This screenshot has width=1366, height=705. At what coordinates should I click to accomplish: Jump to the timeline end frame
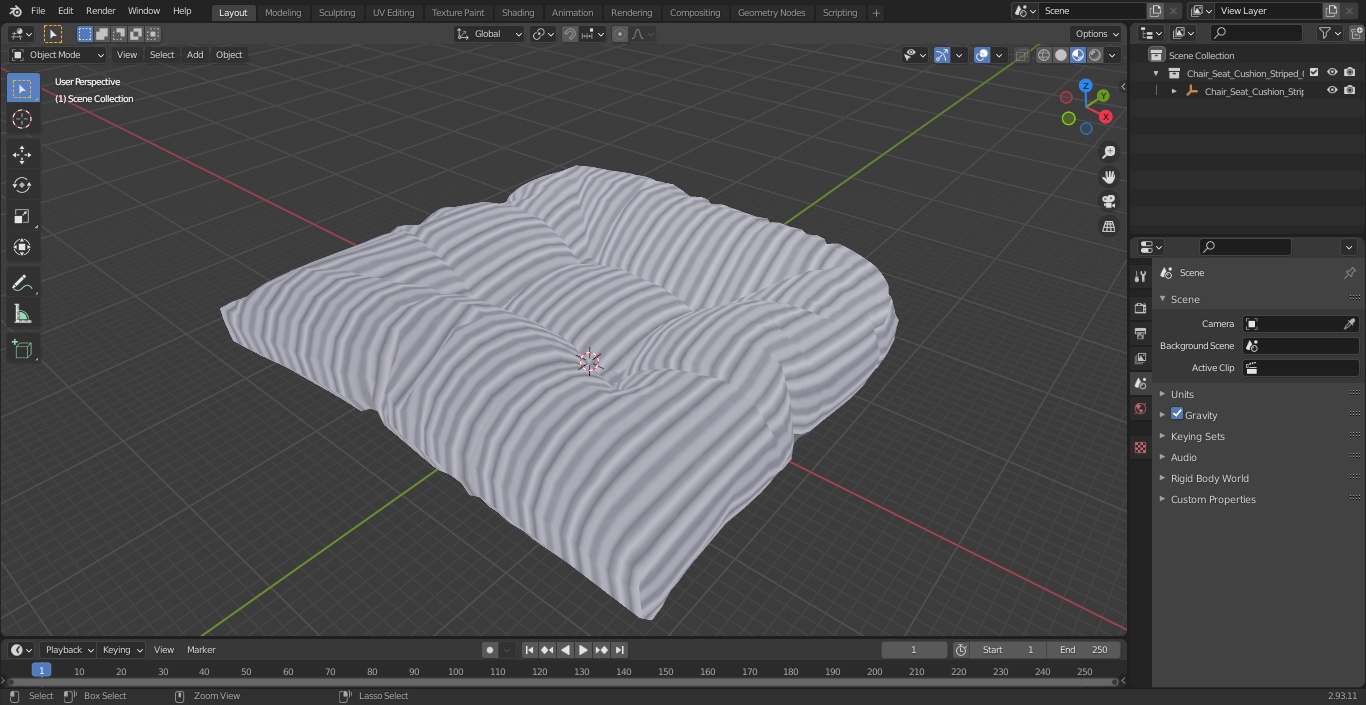pyautogui.click(x=620, y=650)
